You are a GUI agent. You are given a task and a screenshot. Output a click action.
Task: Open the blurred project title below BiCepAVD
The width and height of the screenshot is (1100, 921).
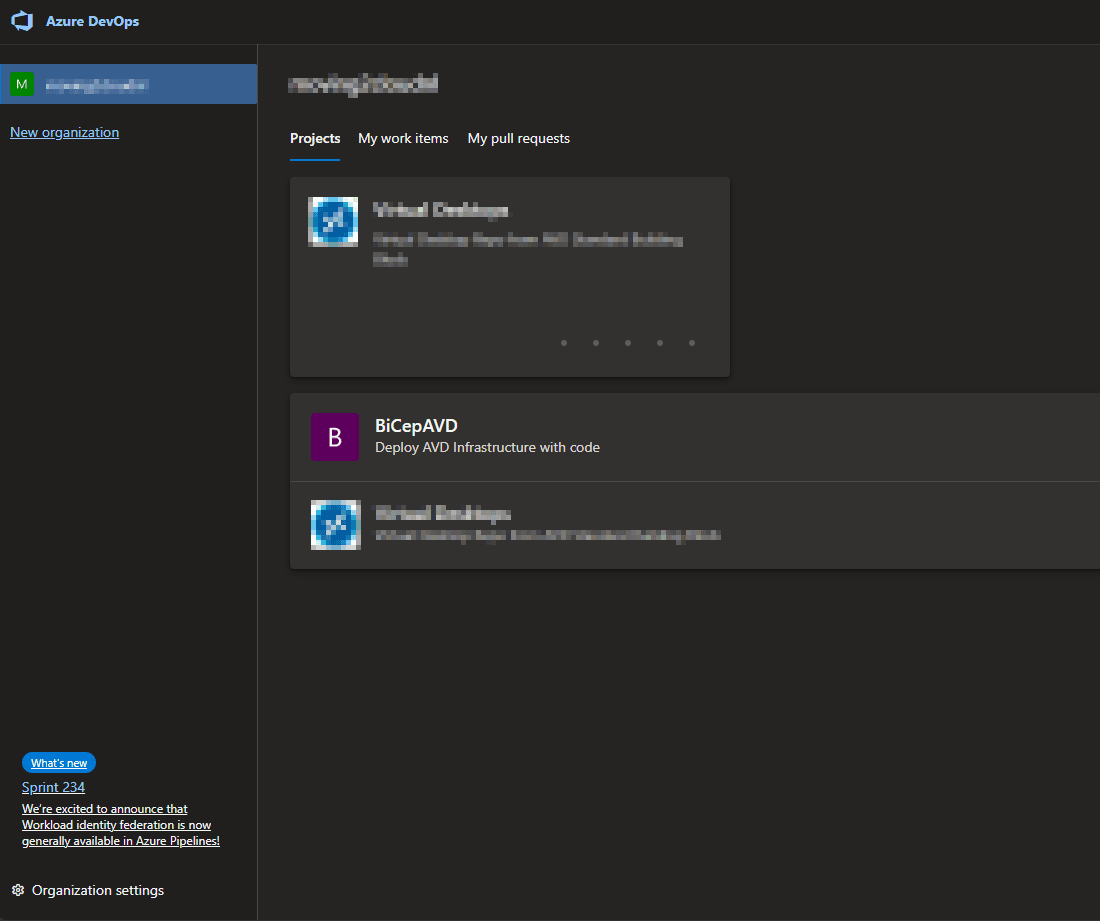442,513
